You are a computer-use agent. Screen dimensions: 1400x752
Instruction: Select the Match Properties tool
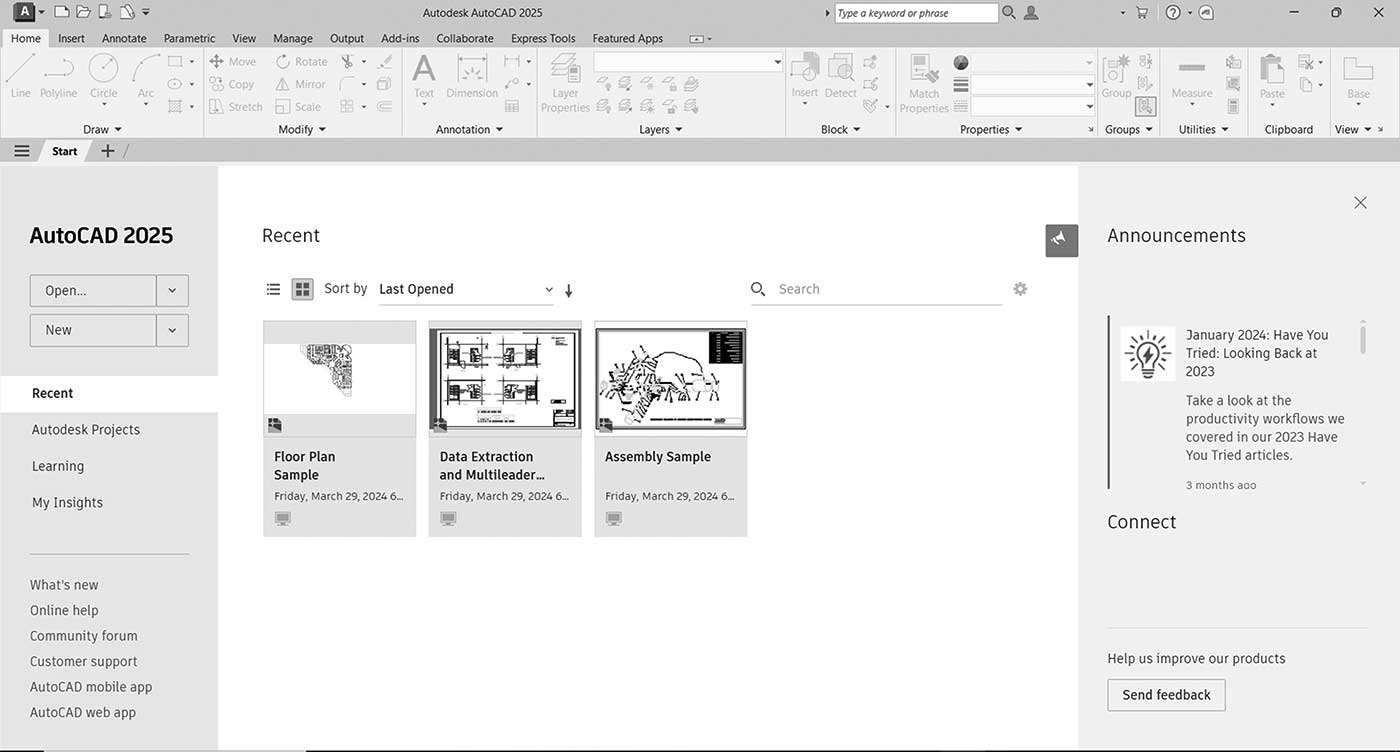(924, 83)
